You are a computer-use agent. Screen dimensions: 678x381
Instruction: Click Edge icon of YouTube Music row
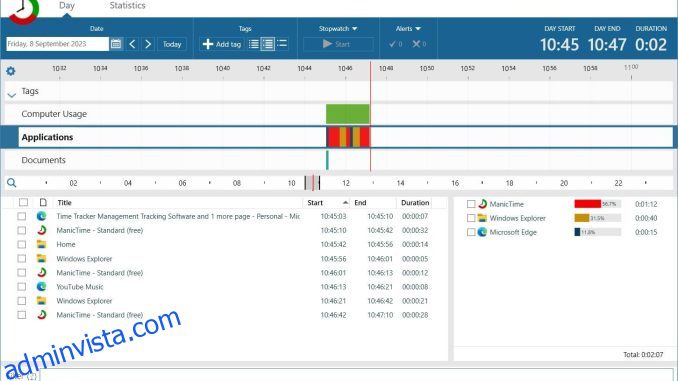42,286
